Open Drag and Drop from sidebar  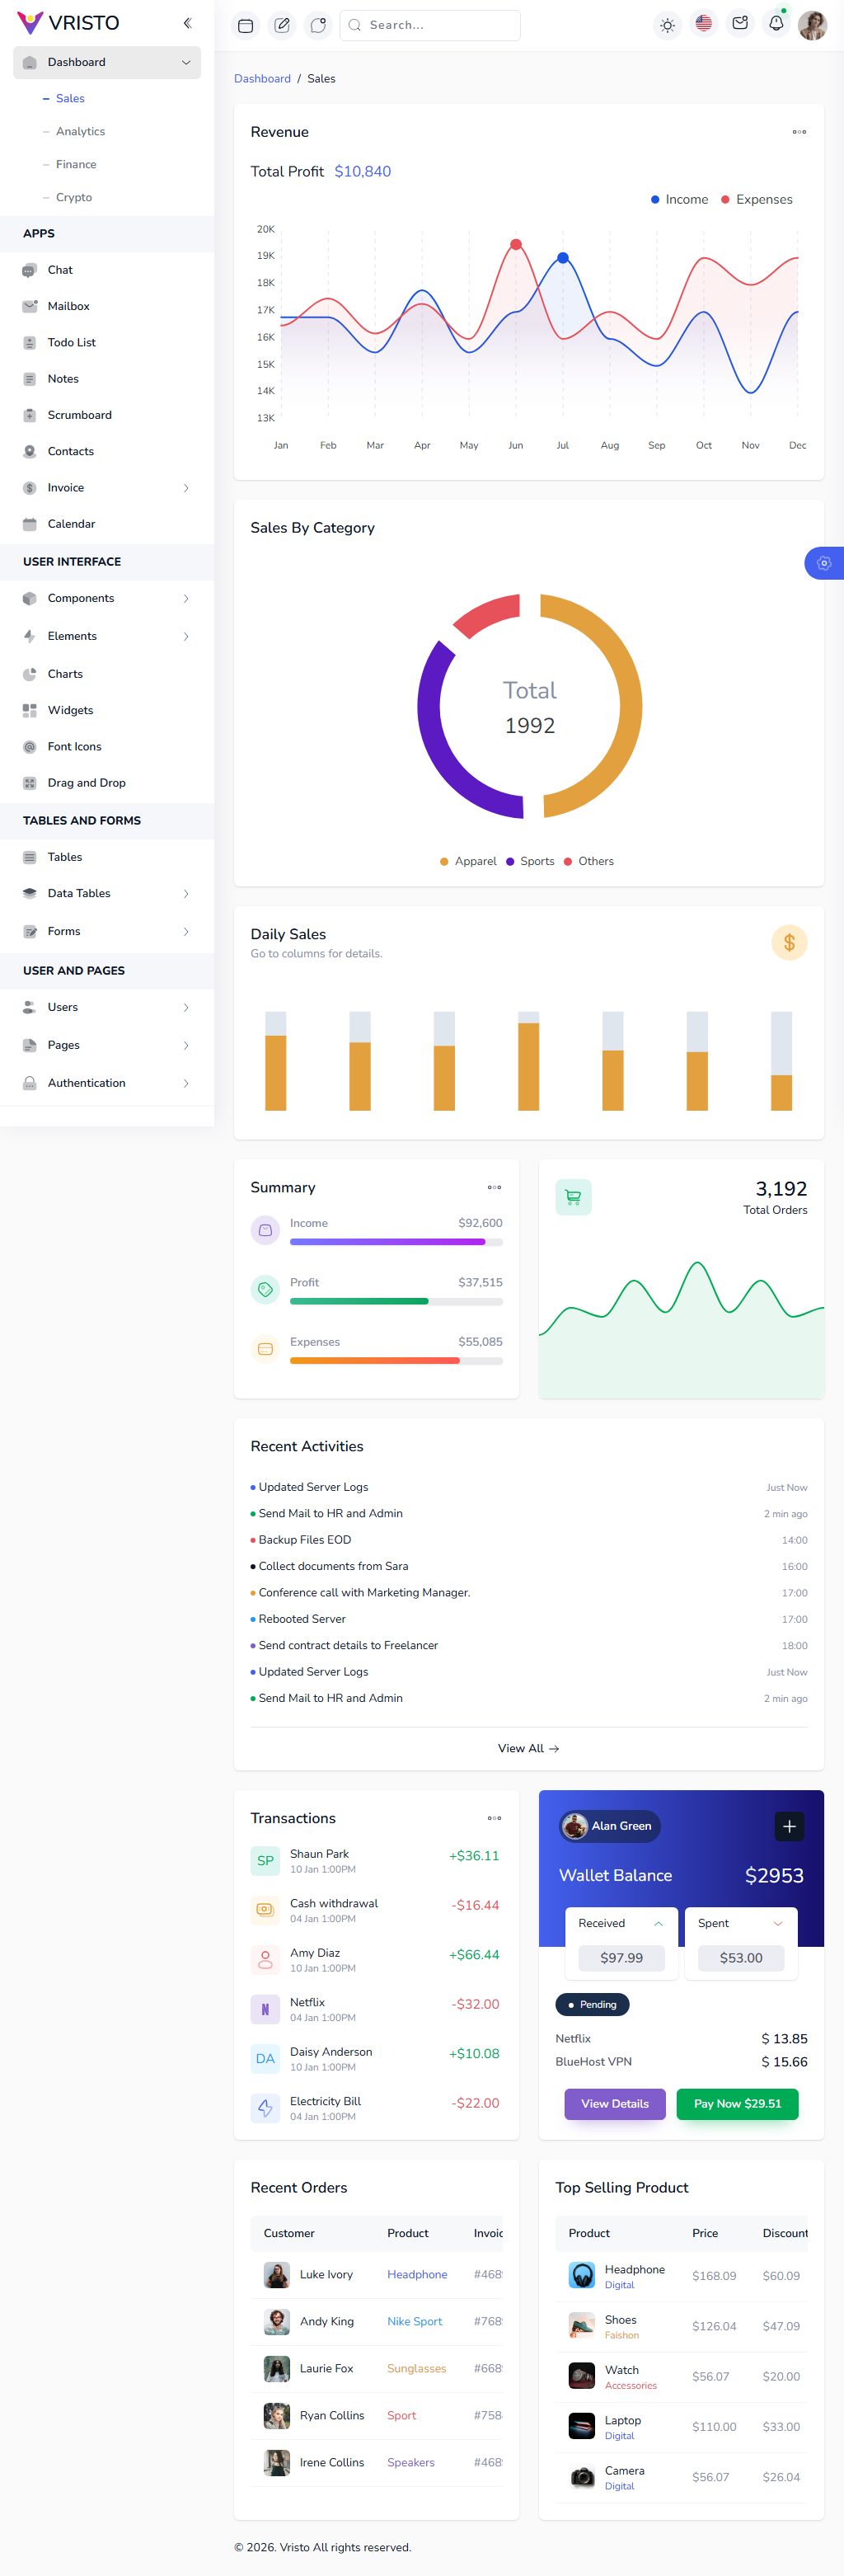(107, 783)
